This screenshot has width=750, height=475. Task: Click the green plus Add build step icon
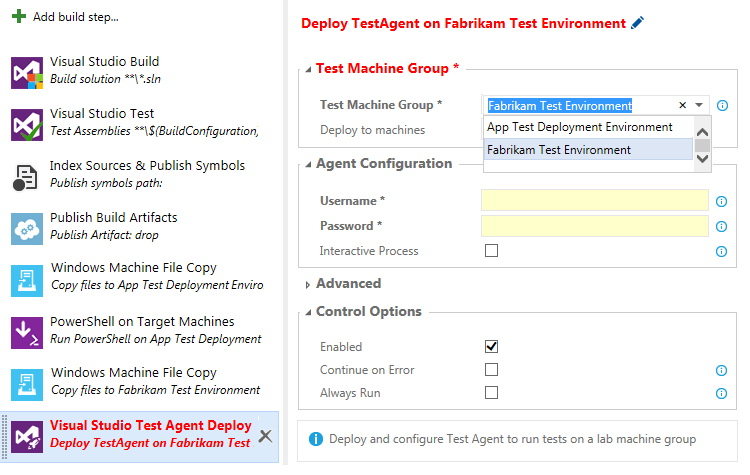[18, 17]
